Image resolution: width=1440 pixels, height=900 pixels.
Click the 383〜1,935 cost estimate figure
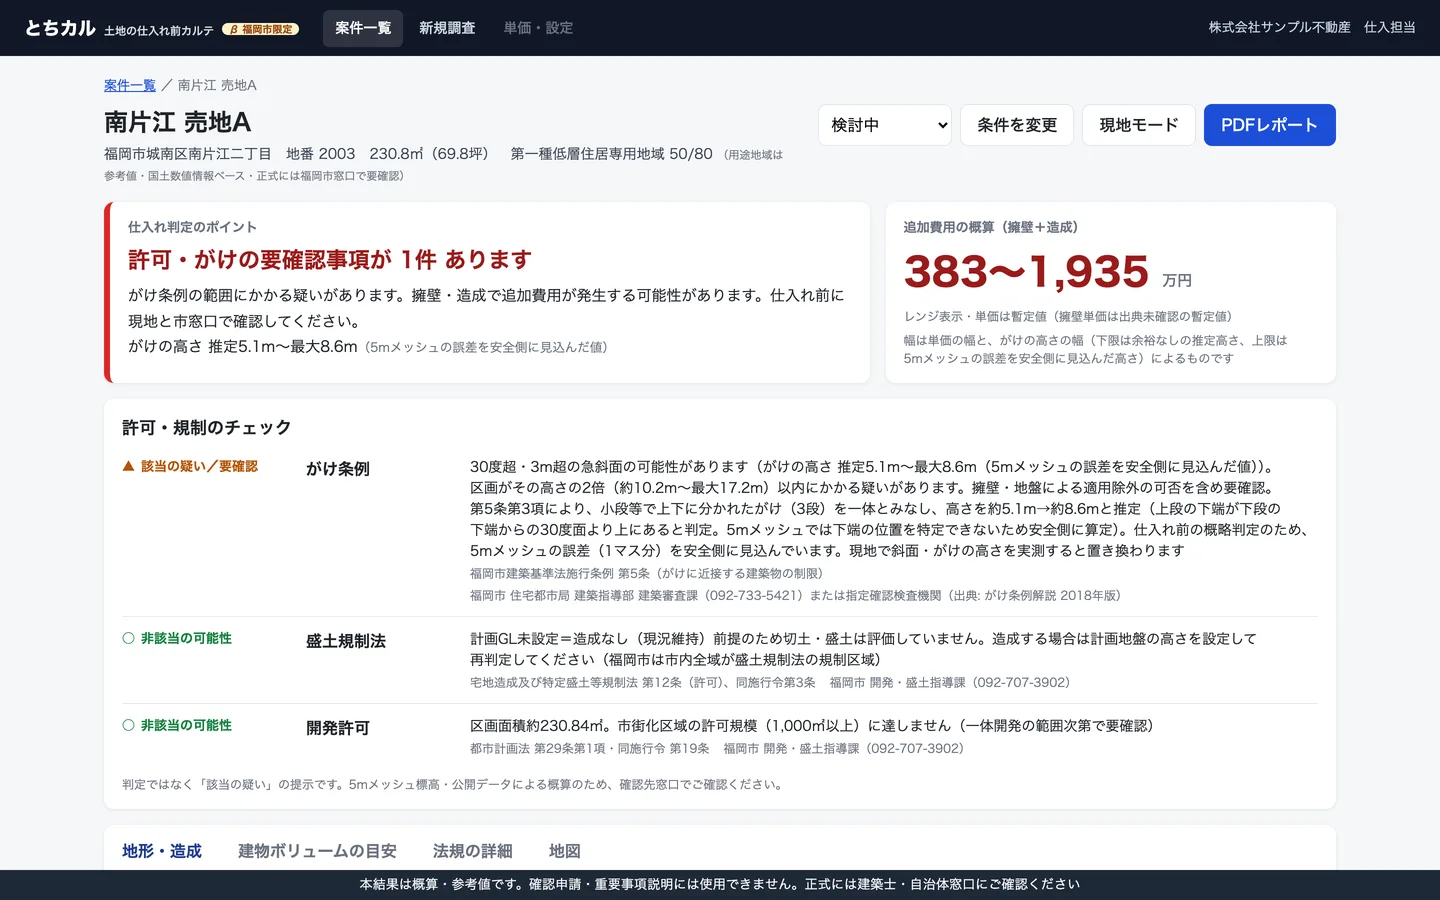pos(1026,271)
